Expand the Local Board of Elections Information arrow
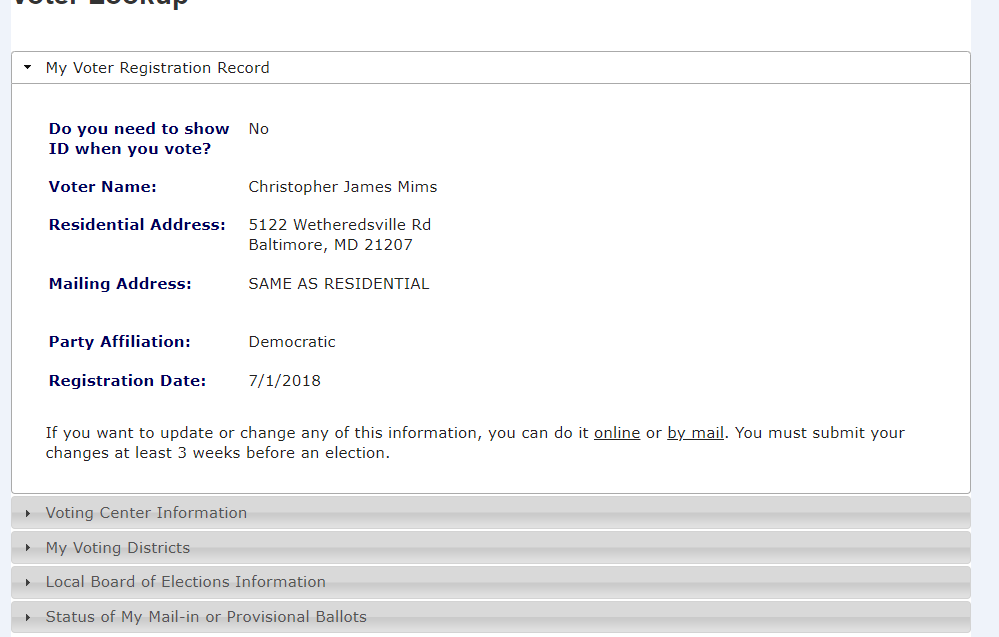 [27, 582]
